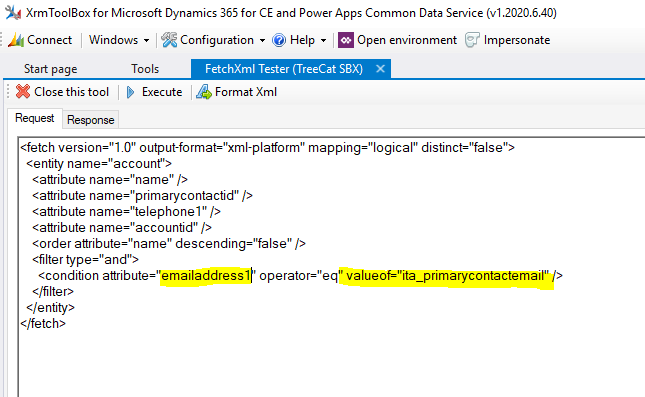Click the Connect chart icon
The image size is (645, 397).
16,40
